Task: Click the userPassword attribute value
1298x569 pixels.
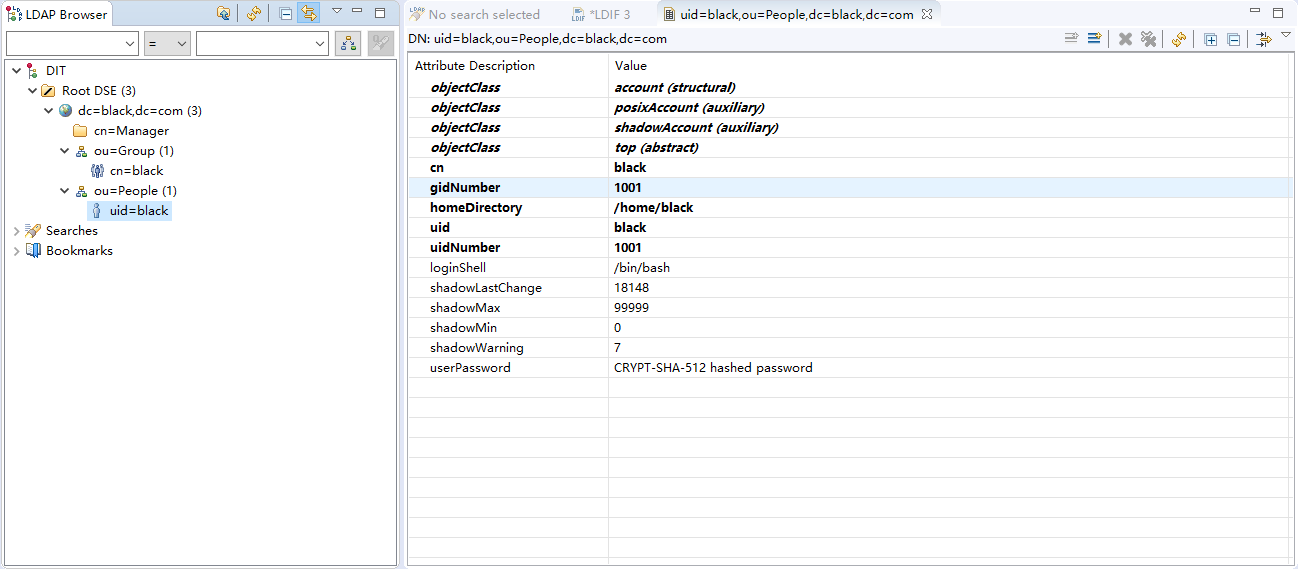Action: click(712, 368)
